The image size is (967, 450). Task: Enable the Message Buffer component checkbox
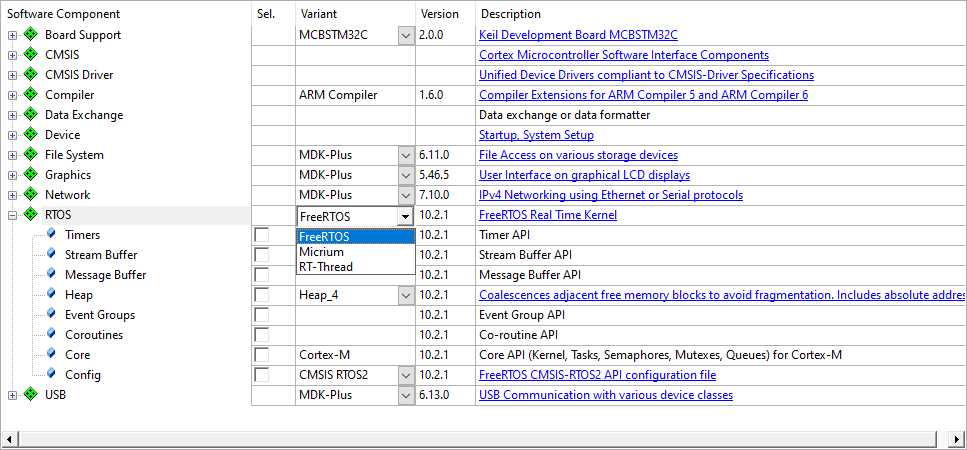point(262,275)
